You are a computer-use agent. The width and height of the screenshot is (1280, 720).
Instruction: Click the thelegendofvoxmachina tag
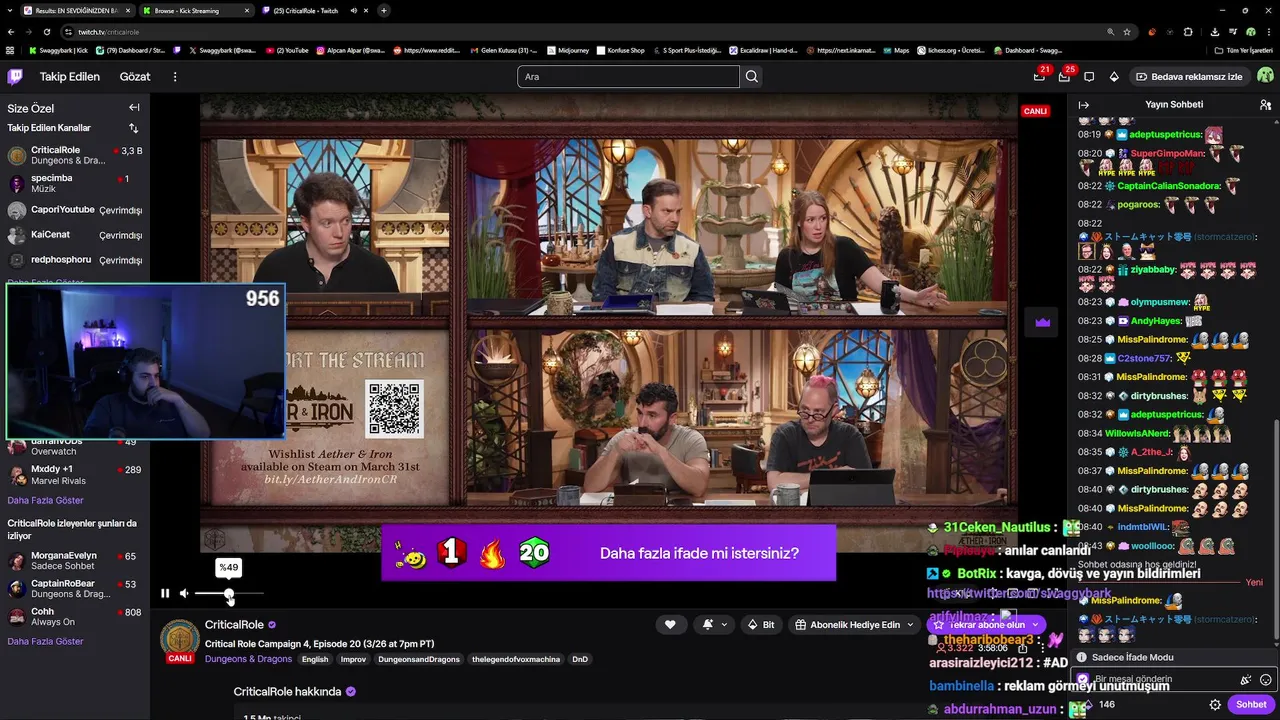(x=516, y=659)
